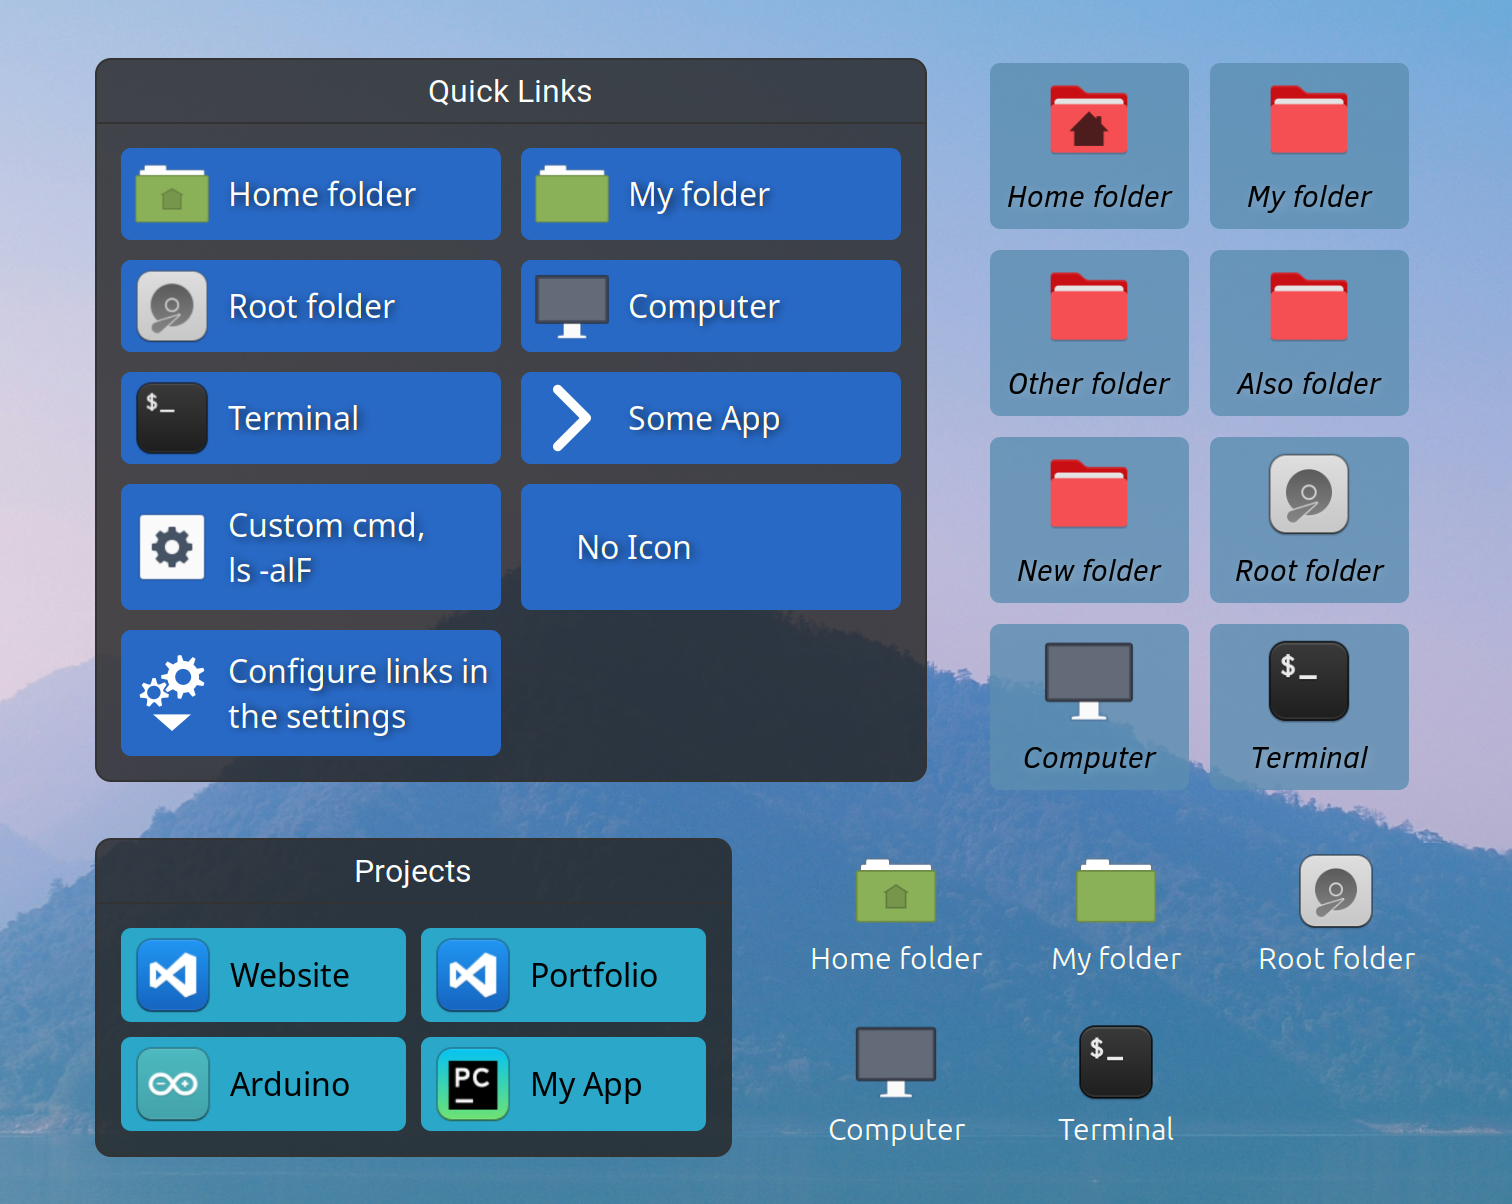
Task: Open the Arduino project
Action: [x=263, y=1084]
